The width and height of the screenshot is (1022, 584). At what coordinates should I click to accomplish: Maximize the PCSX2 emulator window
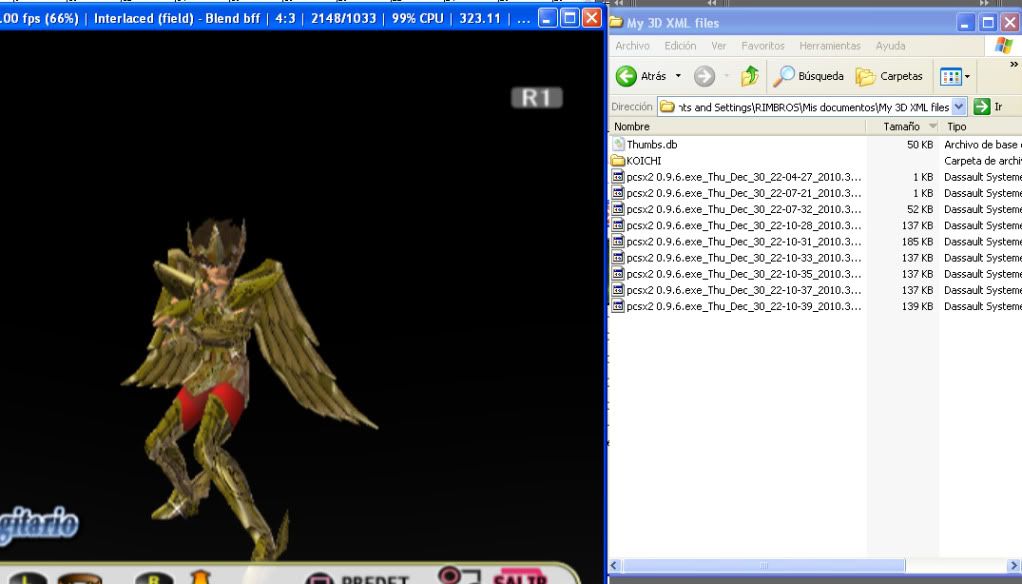click(x=570, y=18)
